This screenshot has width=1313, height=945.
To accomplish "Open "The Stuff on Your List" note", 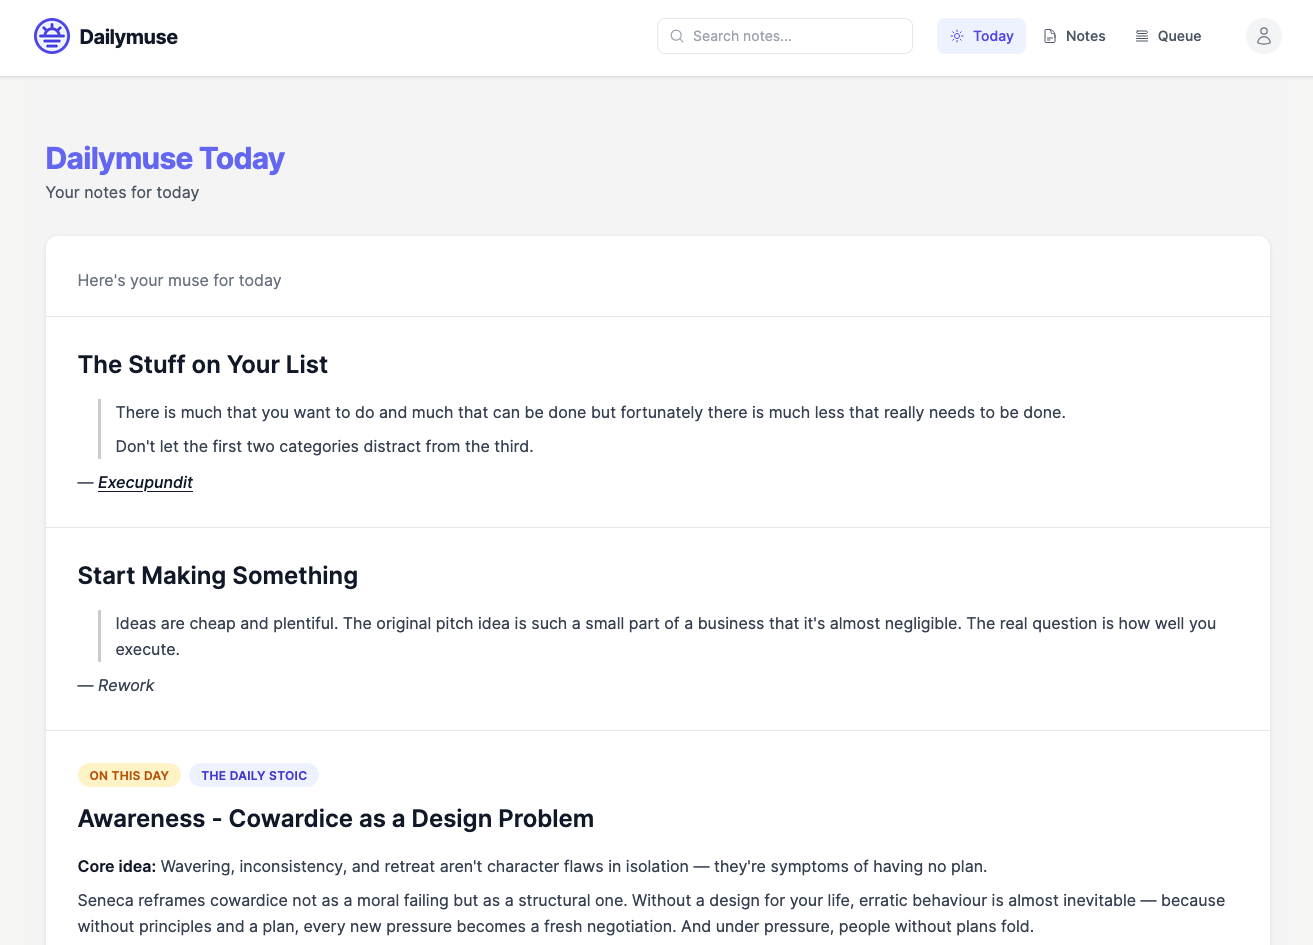I will pos(203,365).
